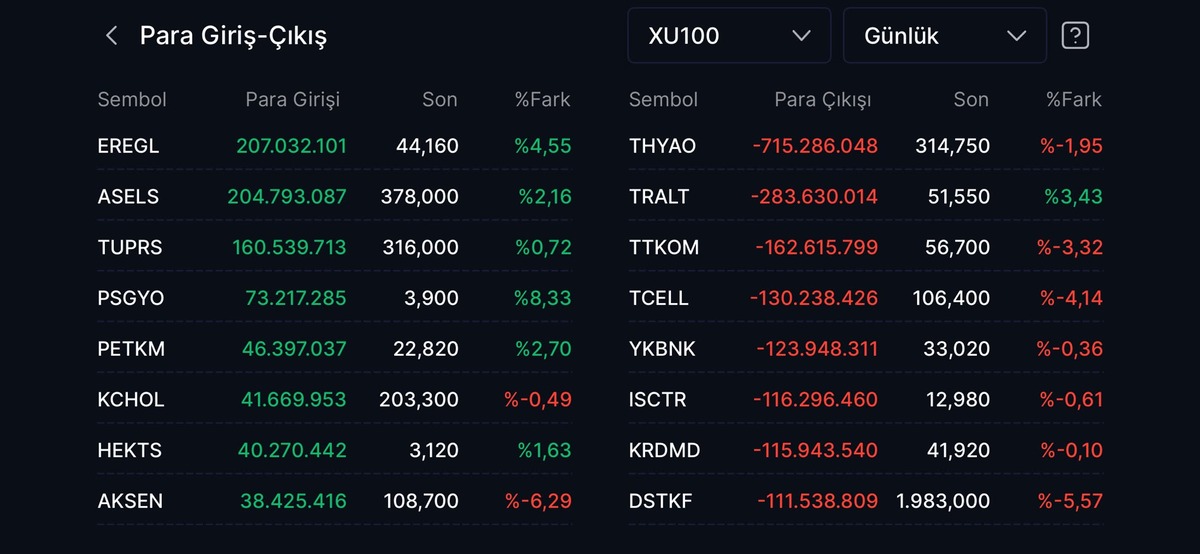This screenshot has height=554, width=1200.
Task: Sort by the Para Girişi column header
Action: [293, 100]
